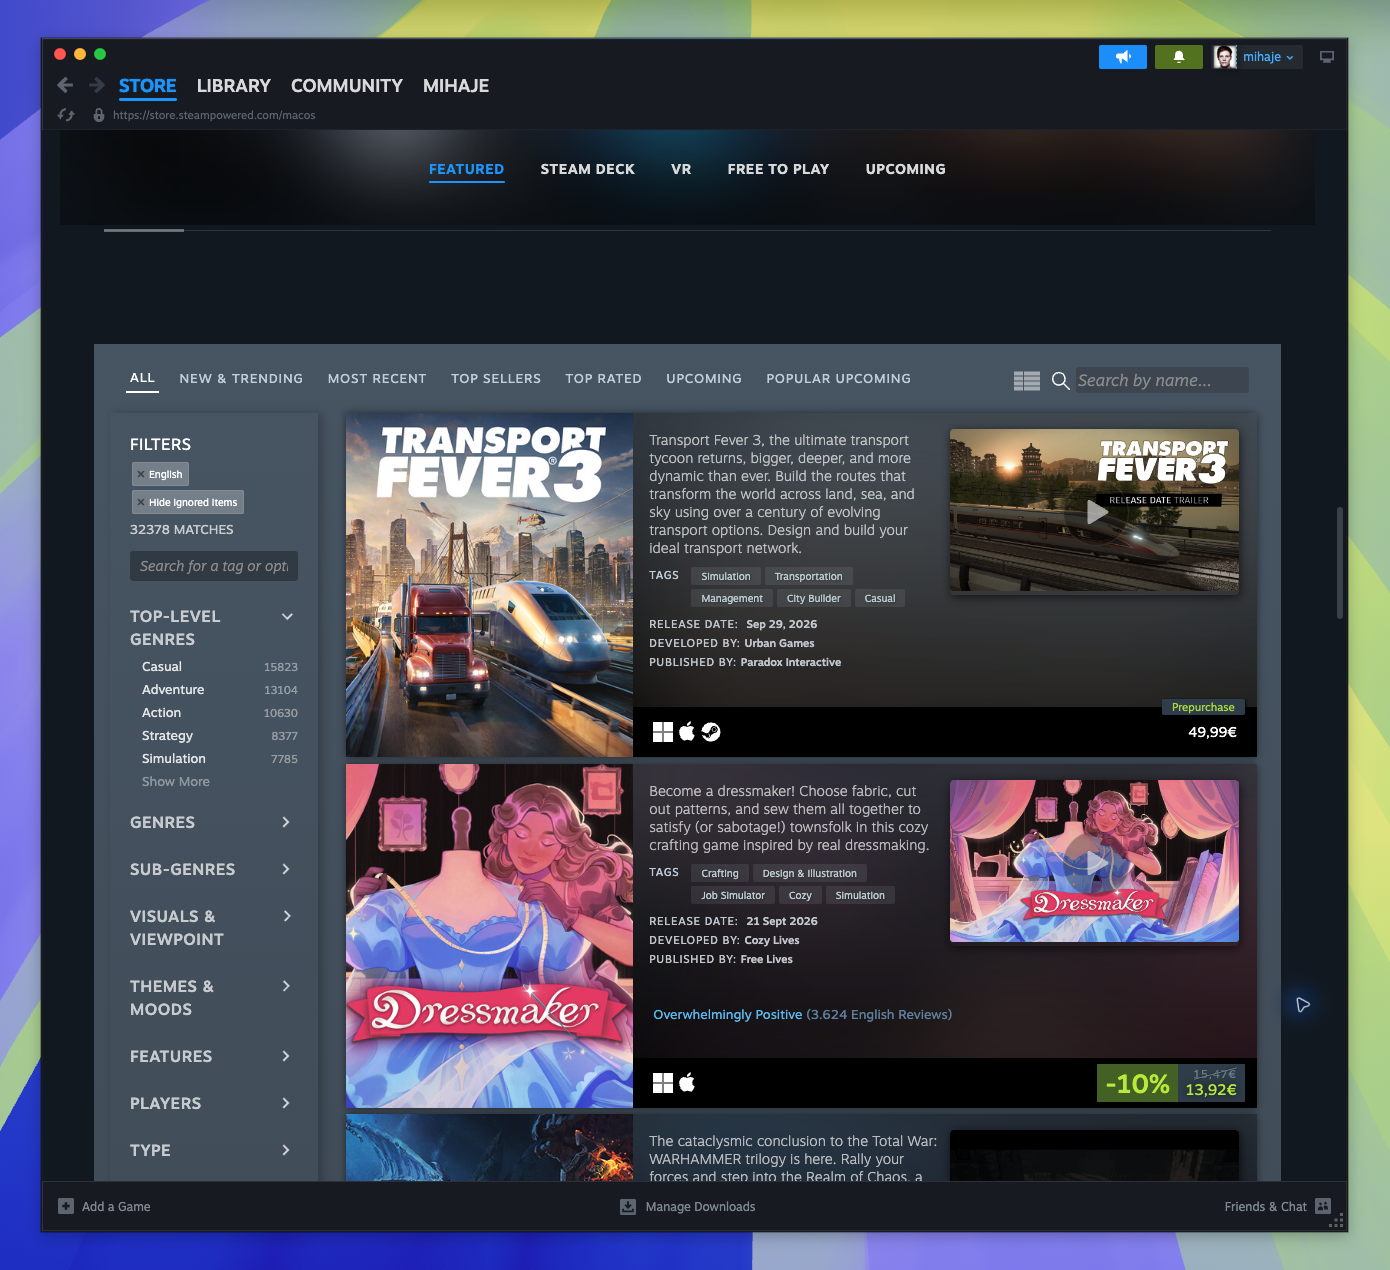This screenshot has width=1390, height=1270.
Task: Reload the store page
Action: tap(66, 115)
